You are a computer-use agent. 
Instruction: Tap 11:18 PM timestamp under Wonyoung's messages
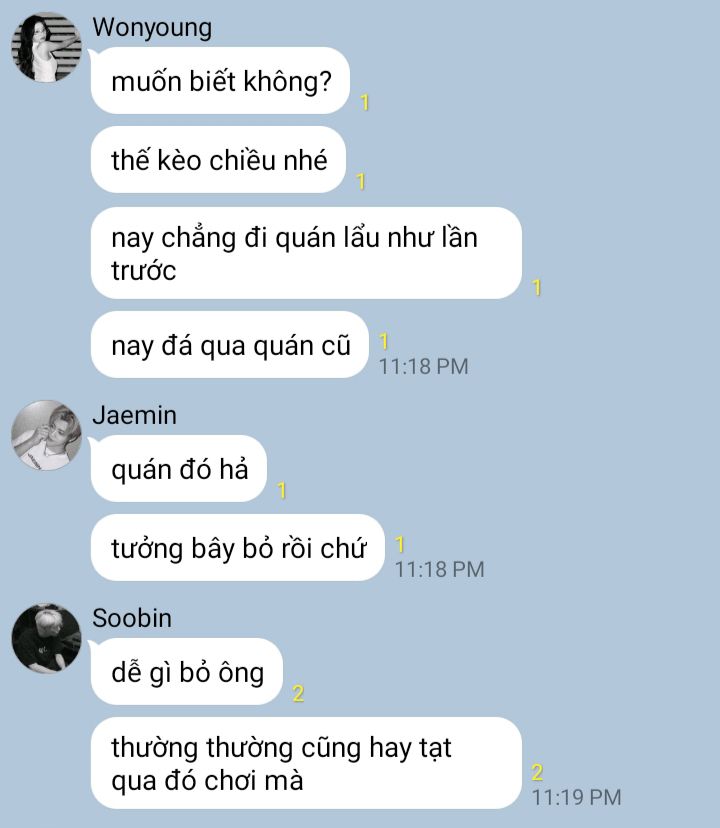point(424,366)
